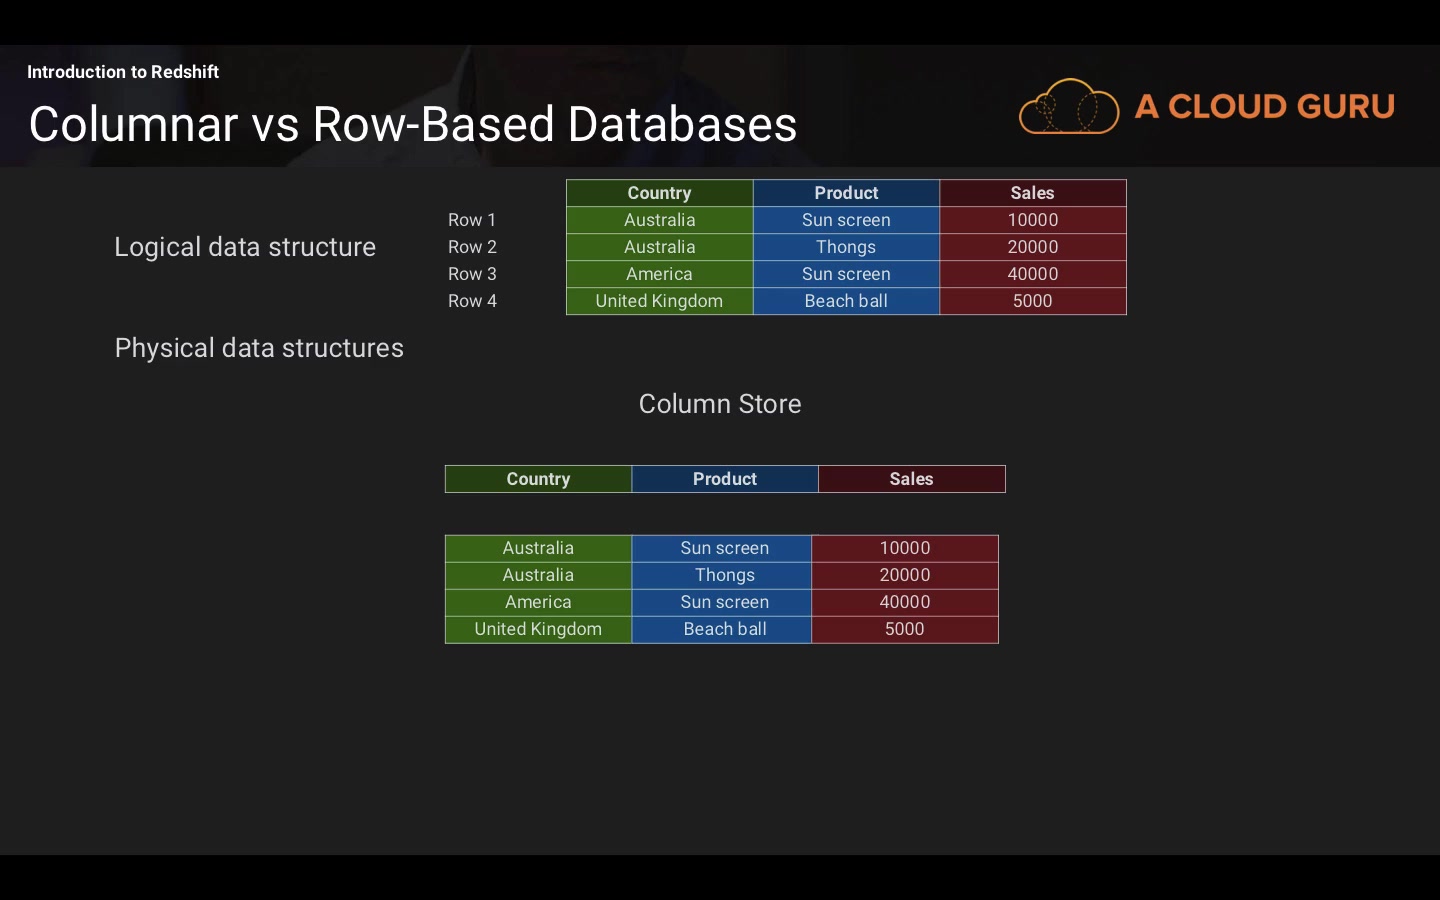This screenshot has height=900, width=1440.
Task: Select the "A CLOUD GURU" brand text
Action: pyautogui.click(x=1265, y=106)
